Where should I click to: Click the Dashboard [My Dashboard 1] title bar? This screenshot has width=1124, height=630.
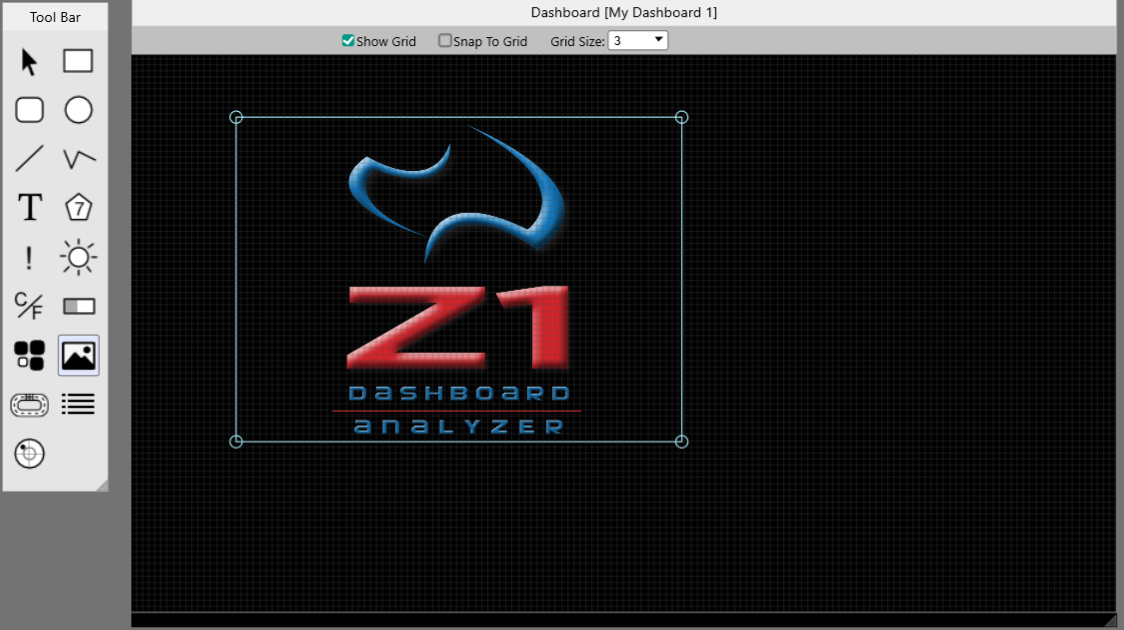pos(624,12)
